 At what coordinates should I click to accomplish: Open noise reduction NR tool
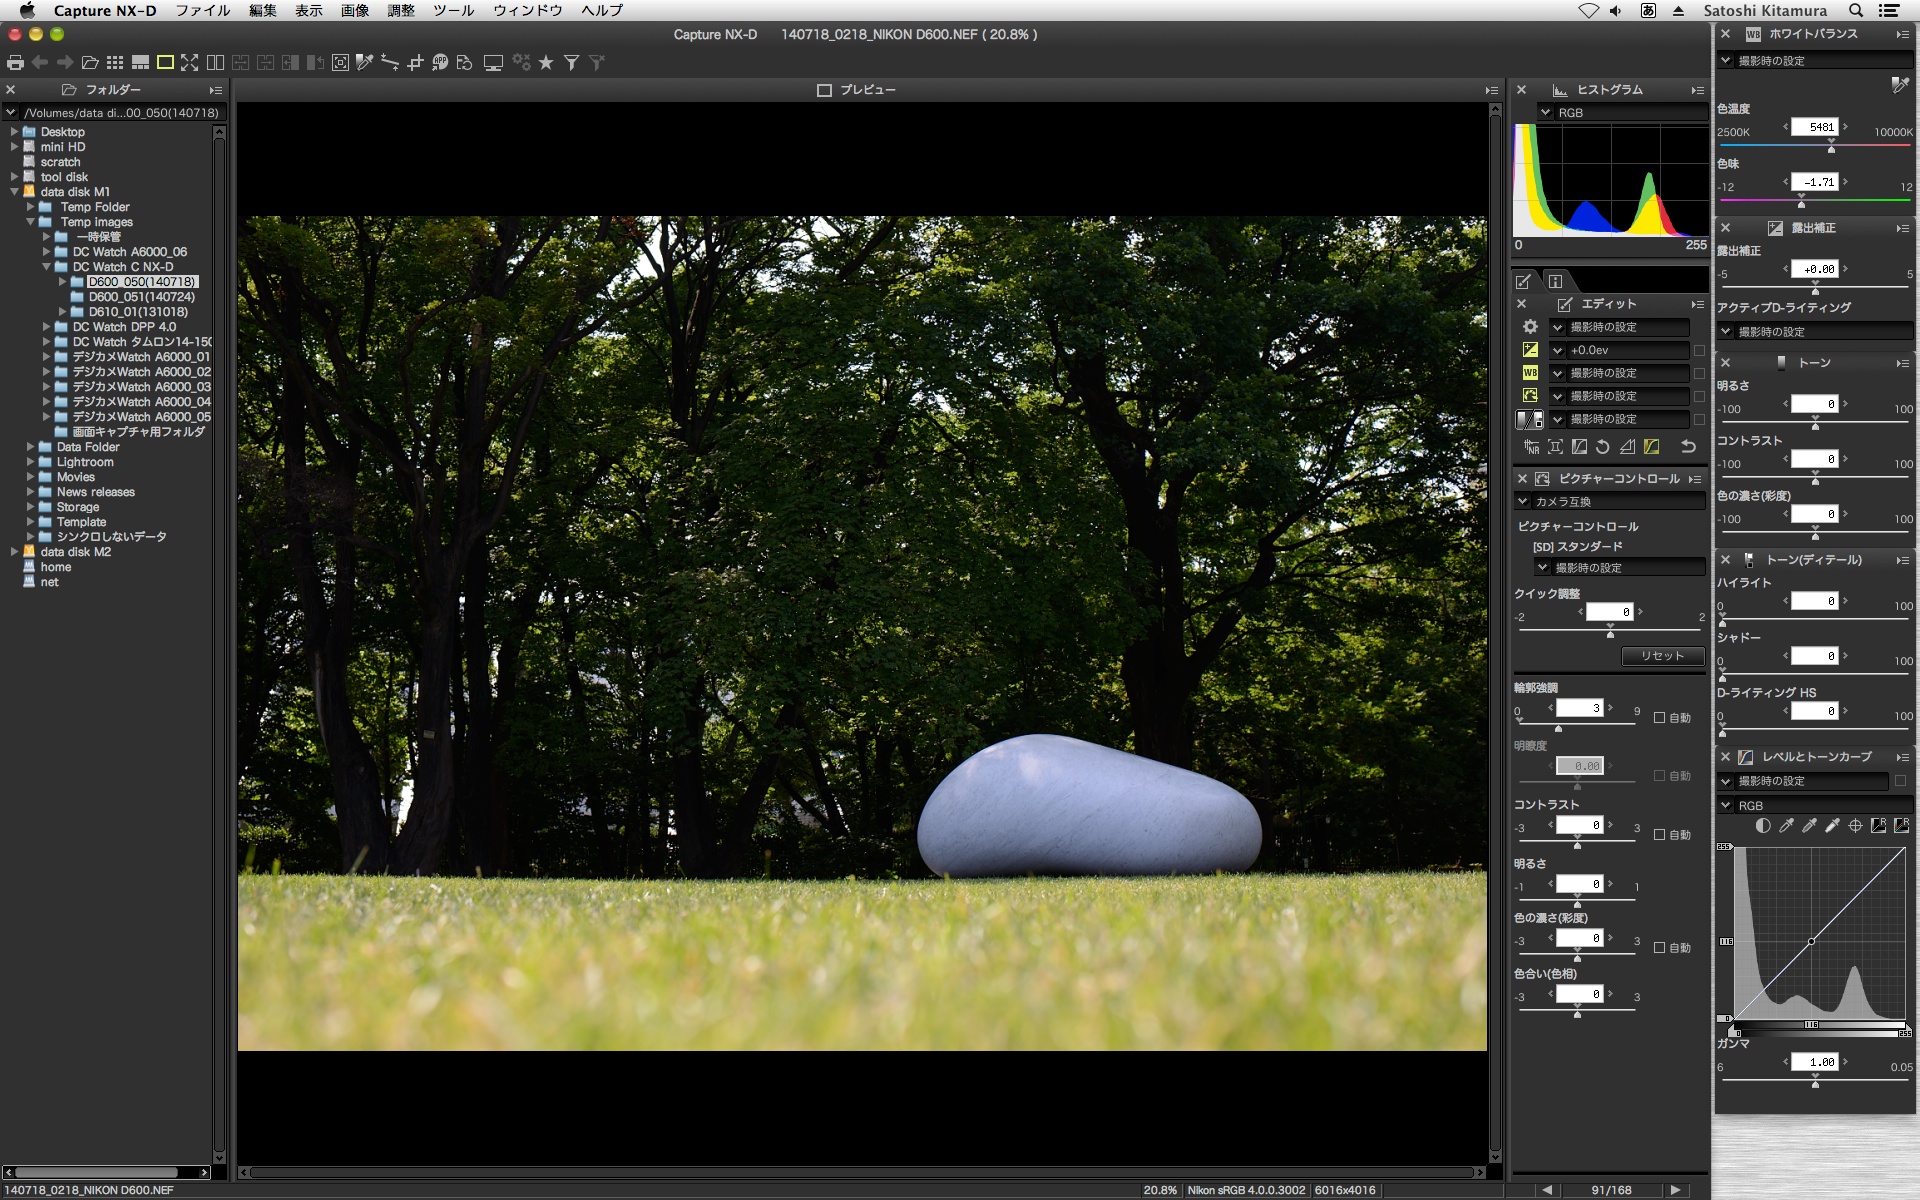coord(1531,447)
